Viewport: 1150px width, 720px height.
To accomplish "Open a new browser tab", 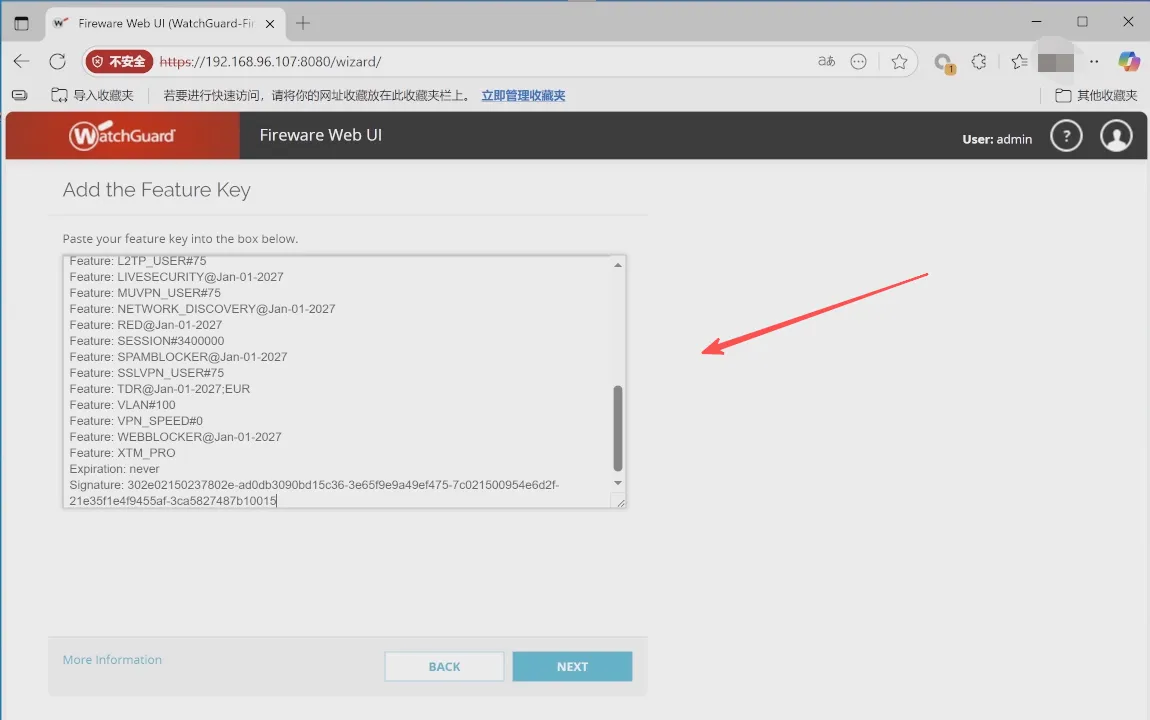I will click(303, 23).
